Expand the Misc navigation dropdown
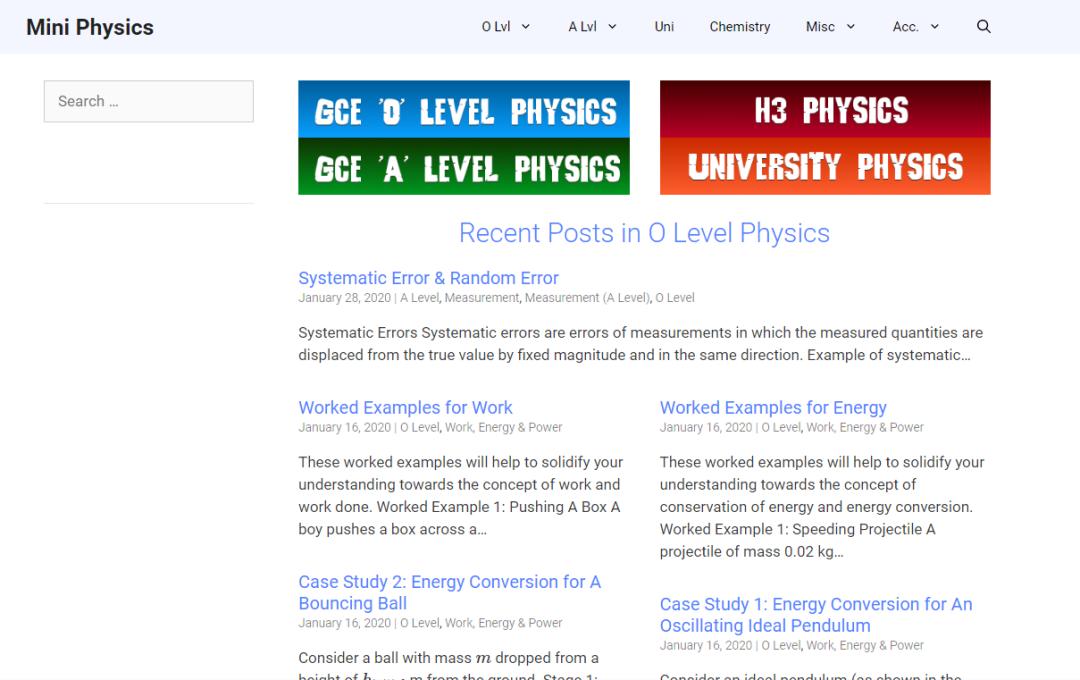1080x680 pixels. click(x=829, y=27)
